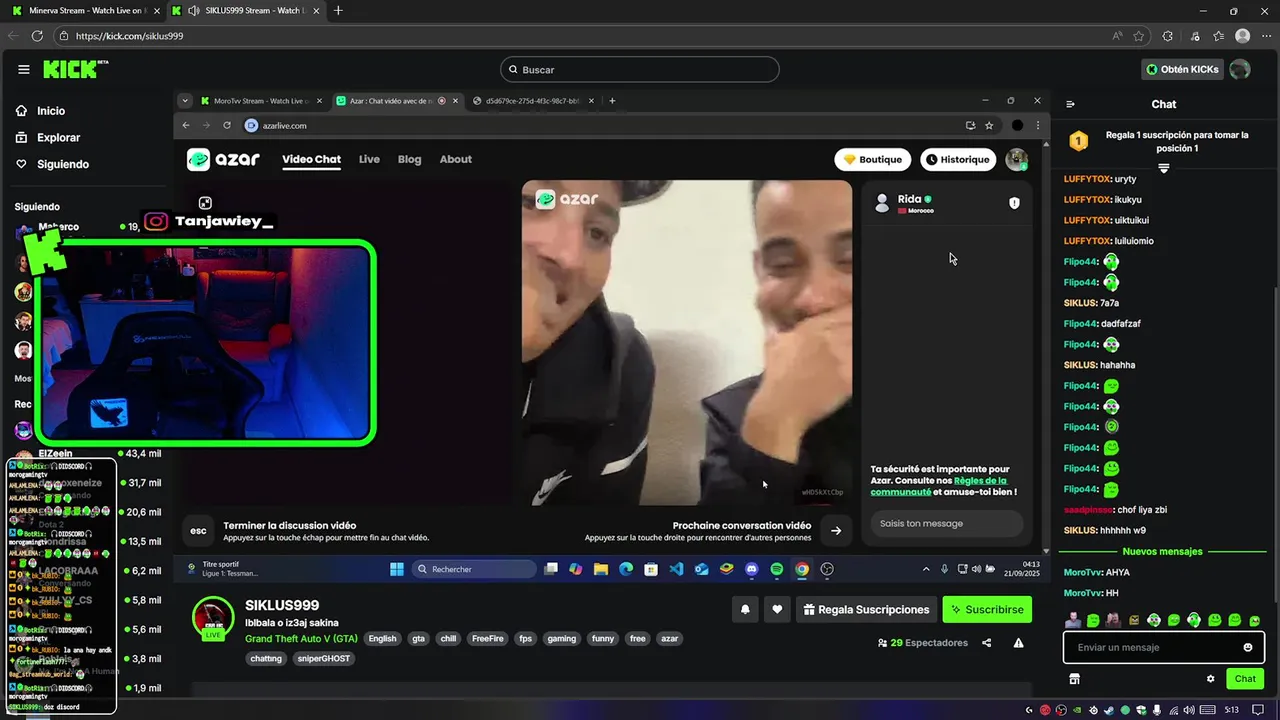Open Edge extensions puzzle icon
Image resolution: width=1280 pixels, height=720 pixels.
coord(1167,36)
